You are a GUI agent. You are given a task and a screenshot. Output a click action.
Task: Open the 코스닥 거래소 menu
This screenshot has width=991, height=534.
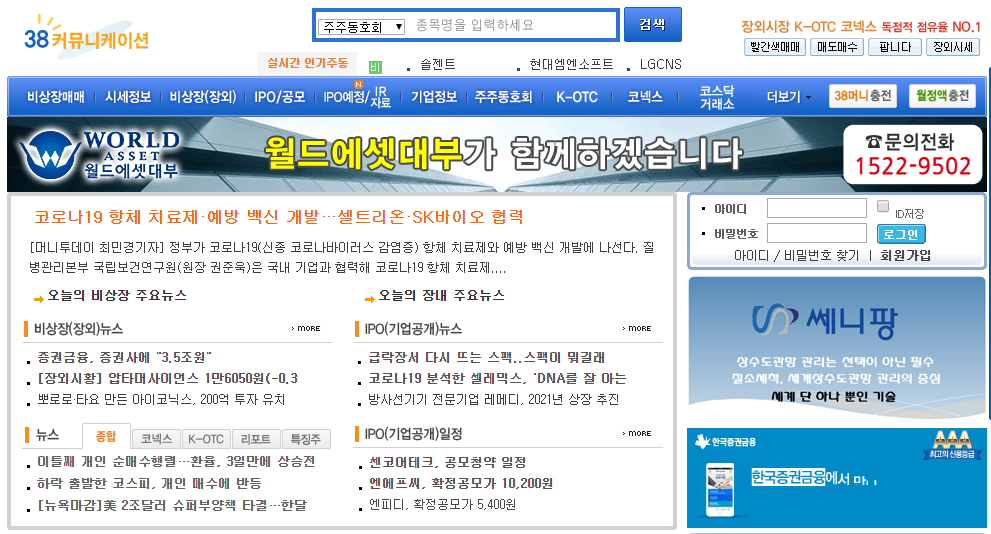pyautogui.click(x=717, y=97)
